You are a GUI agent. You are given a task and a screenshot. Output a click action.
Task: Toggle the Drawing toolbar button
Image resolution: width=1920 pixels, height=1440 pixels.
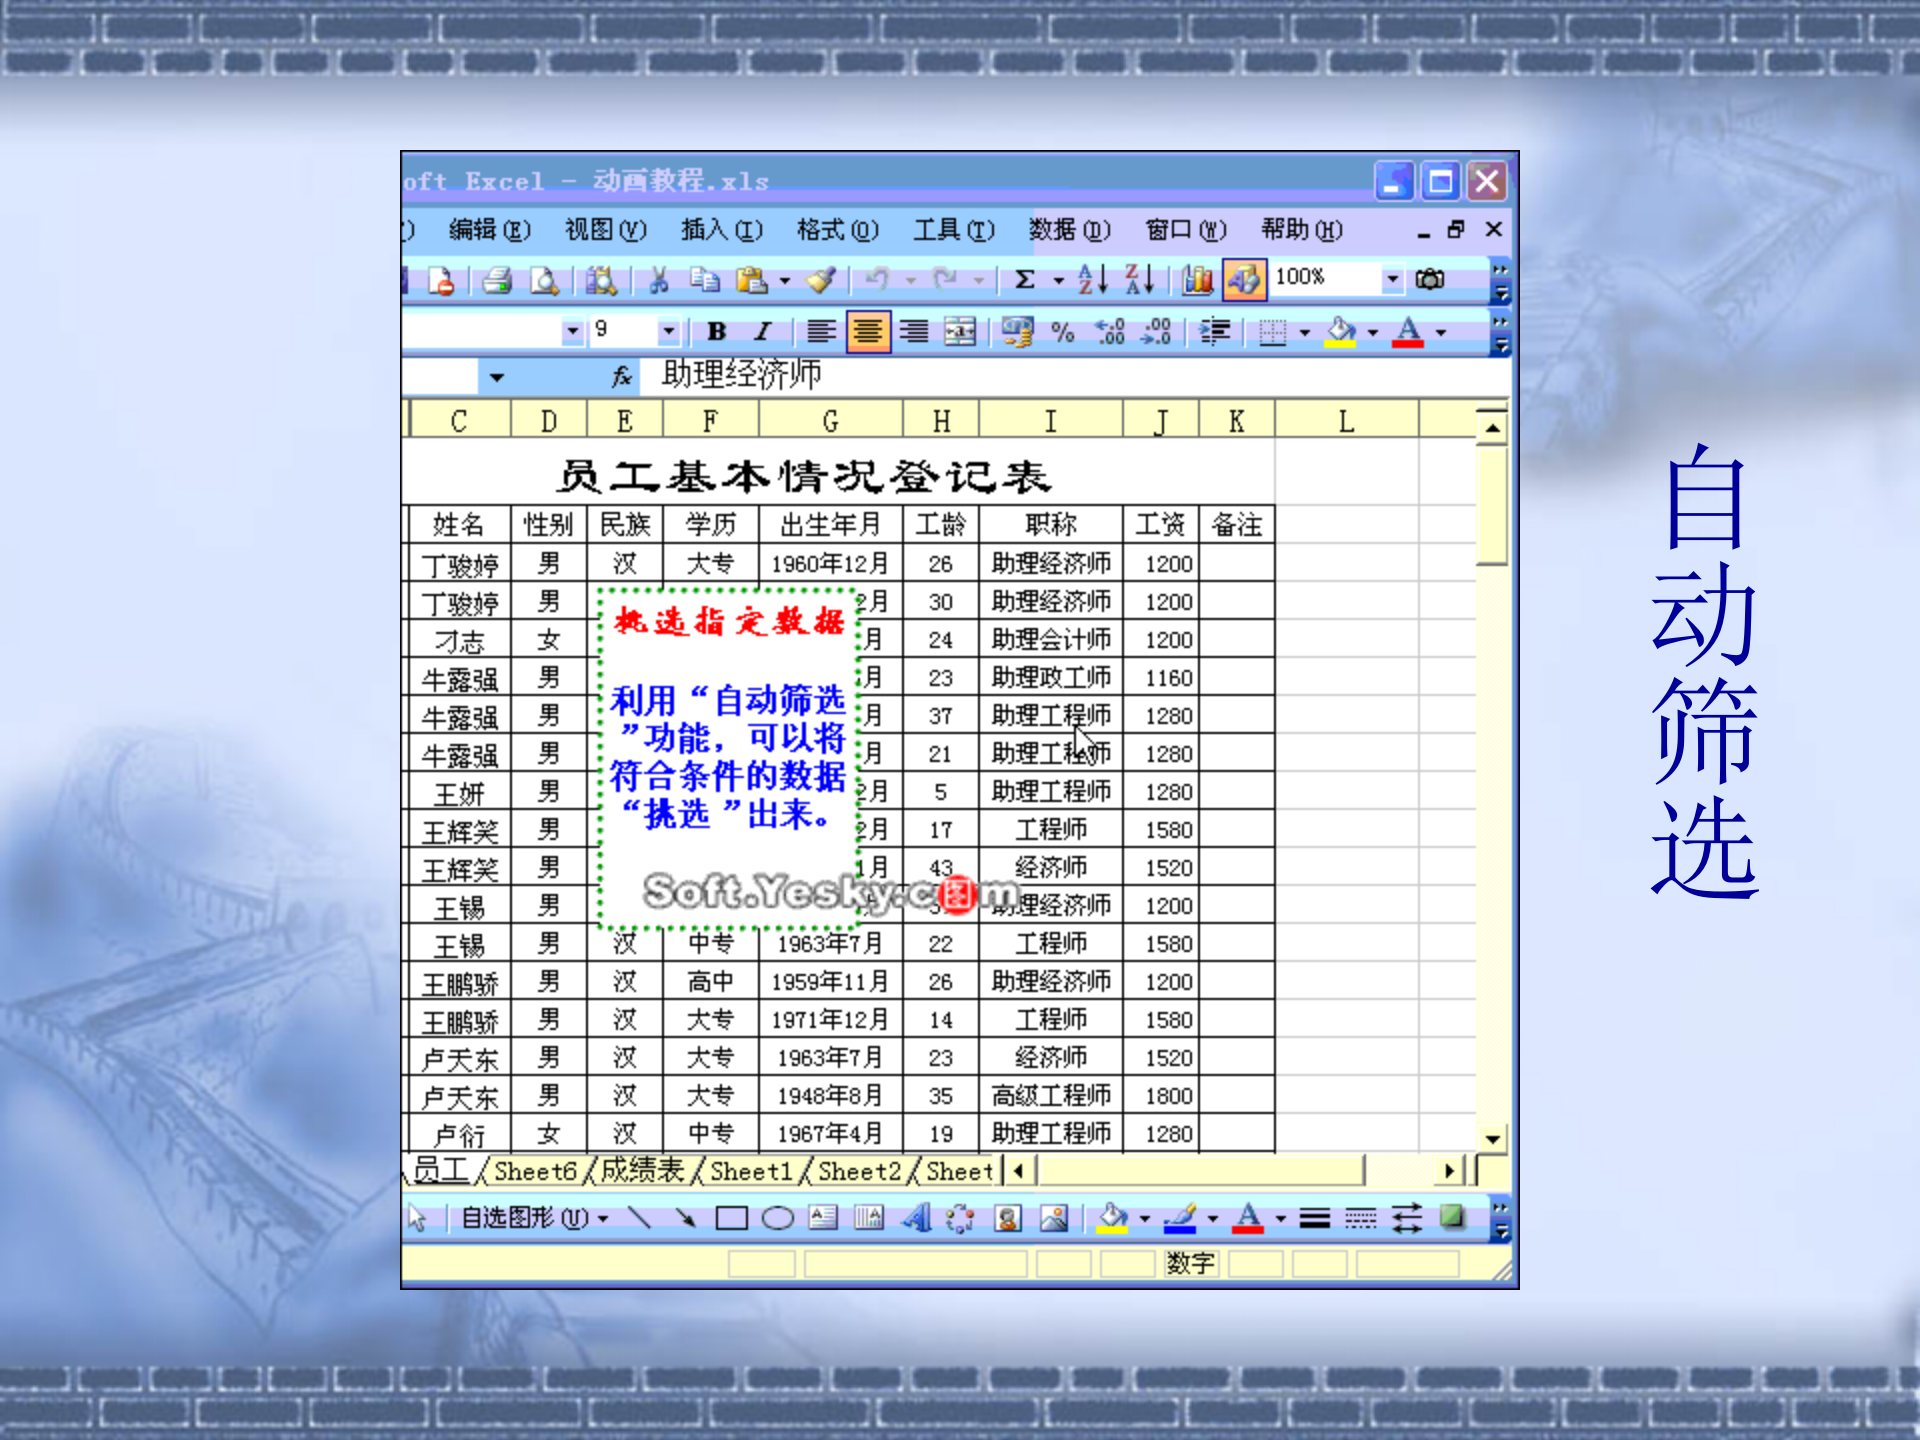[1245, 281]
